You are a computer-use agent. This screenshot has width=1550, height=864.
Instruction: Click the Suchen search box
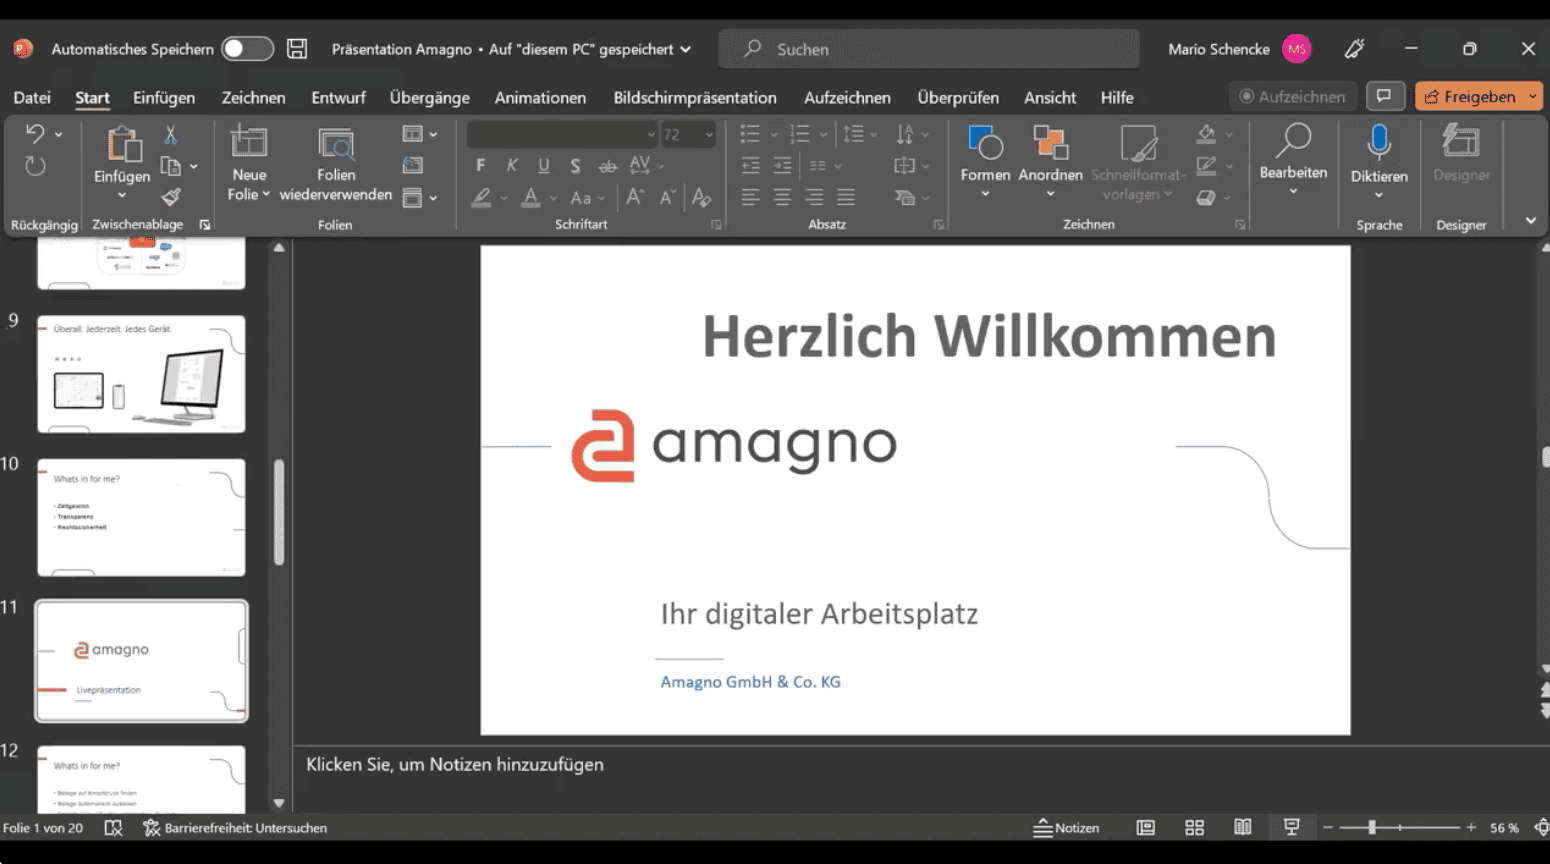pyautogui.click(x=929, y=48)
